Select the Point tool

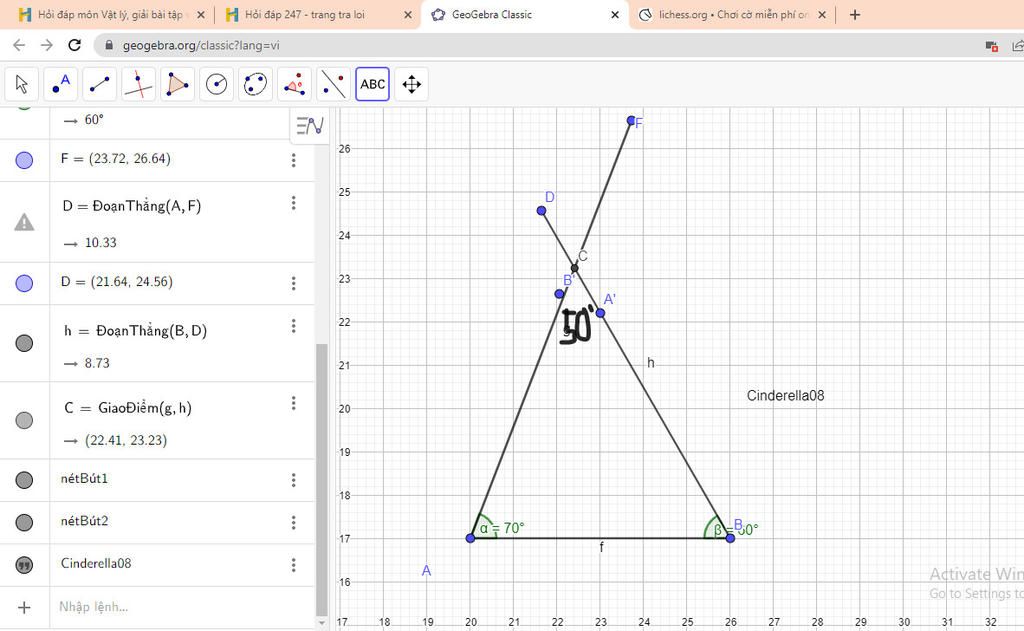tap(61, 84)
